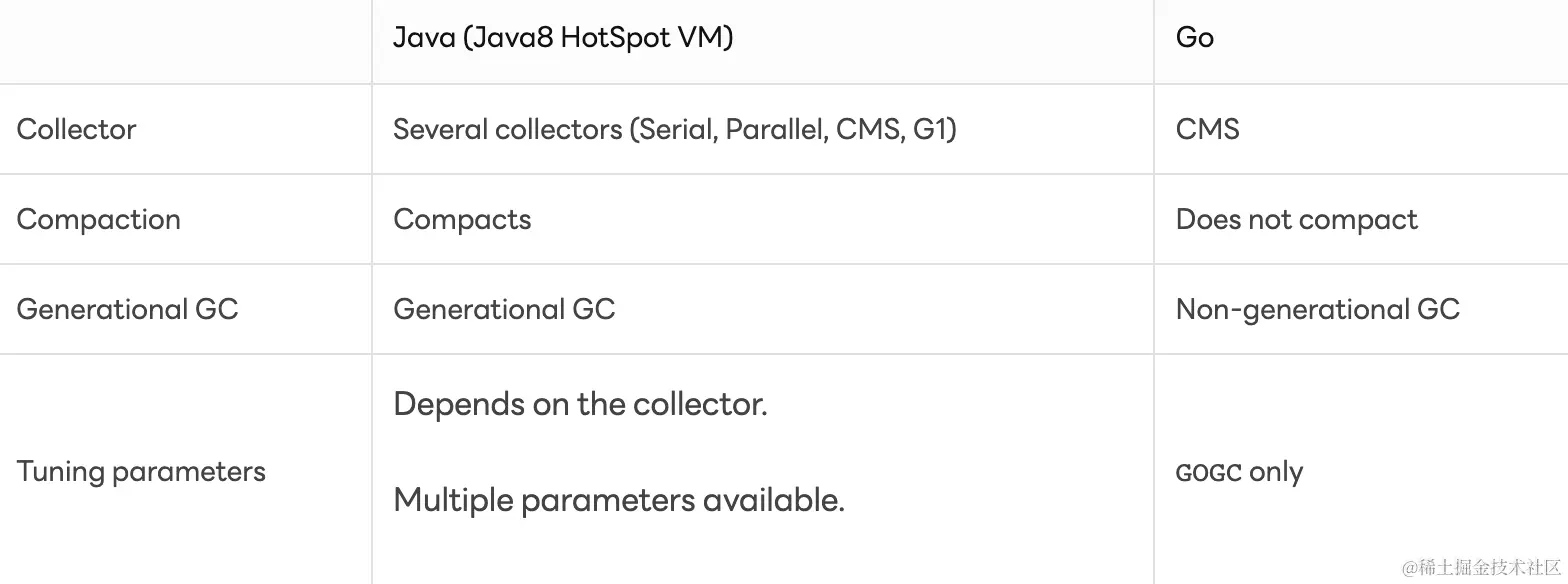
Task: Click the Go column header
Action: pyautogui.click(x=1194, y=38)
